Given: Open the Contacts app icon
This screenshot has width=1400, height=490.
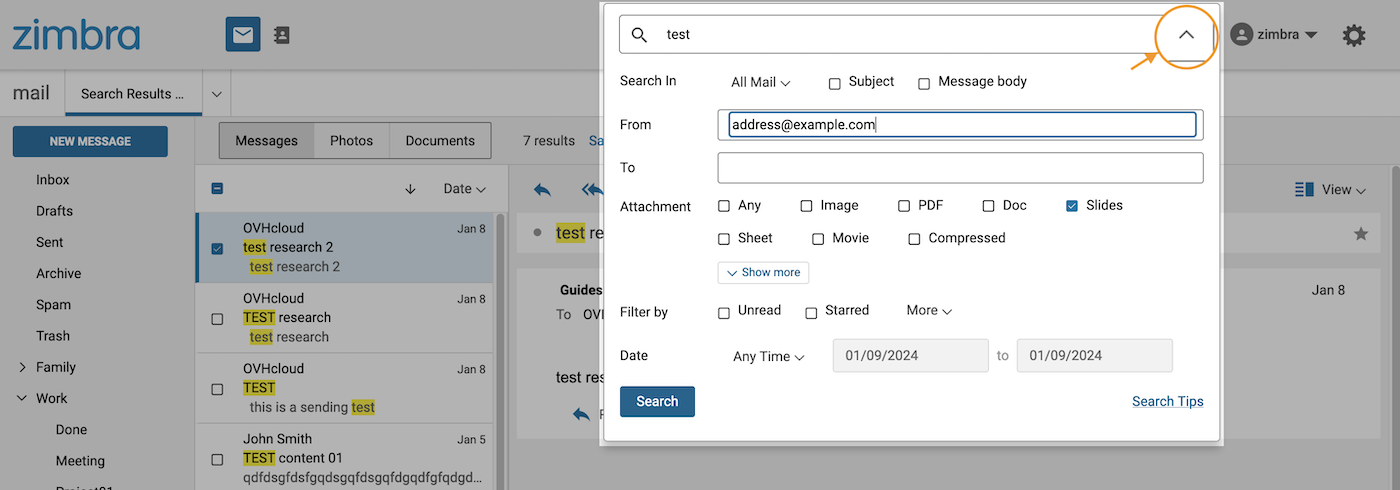Looking at the screenshot, I should pos(281,35).
